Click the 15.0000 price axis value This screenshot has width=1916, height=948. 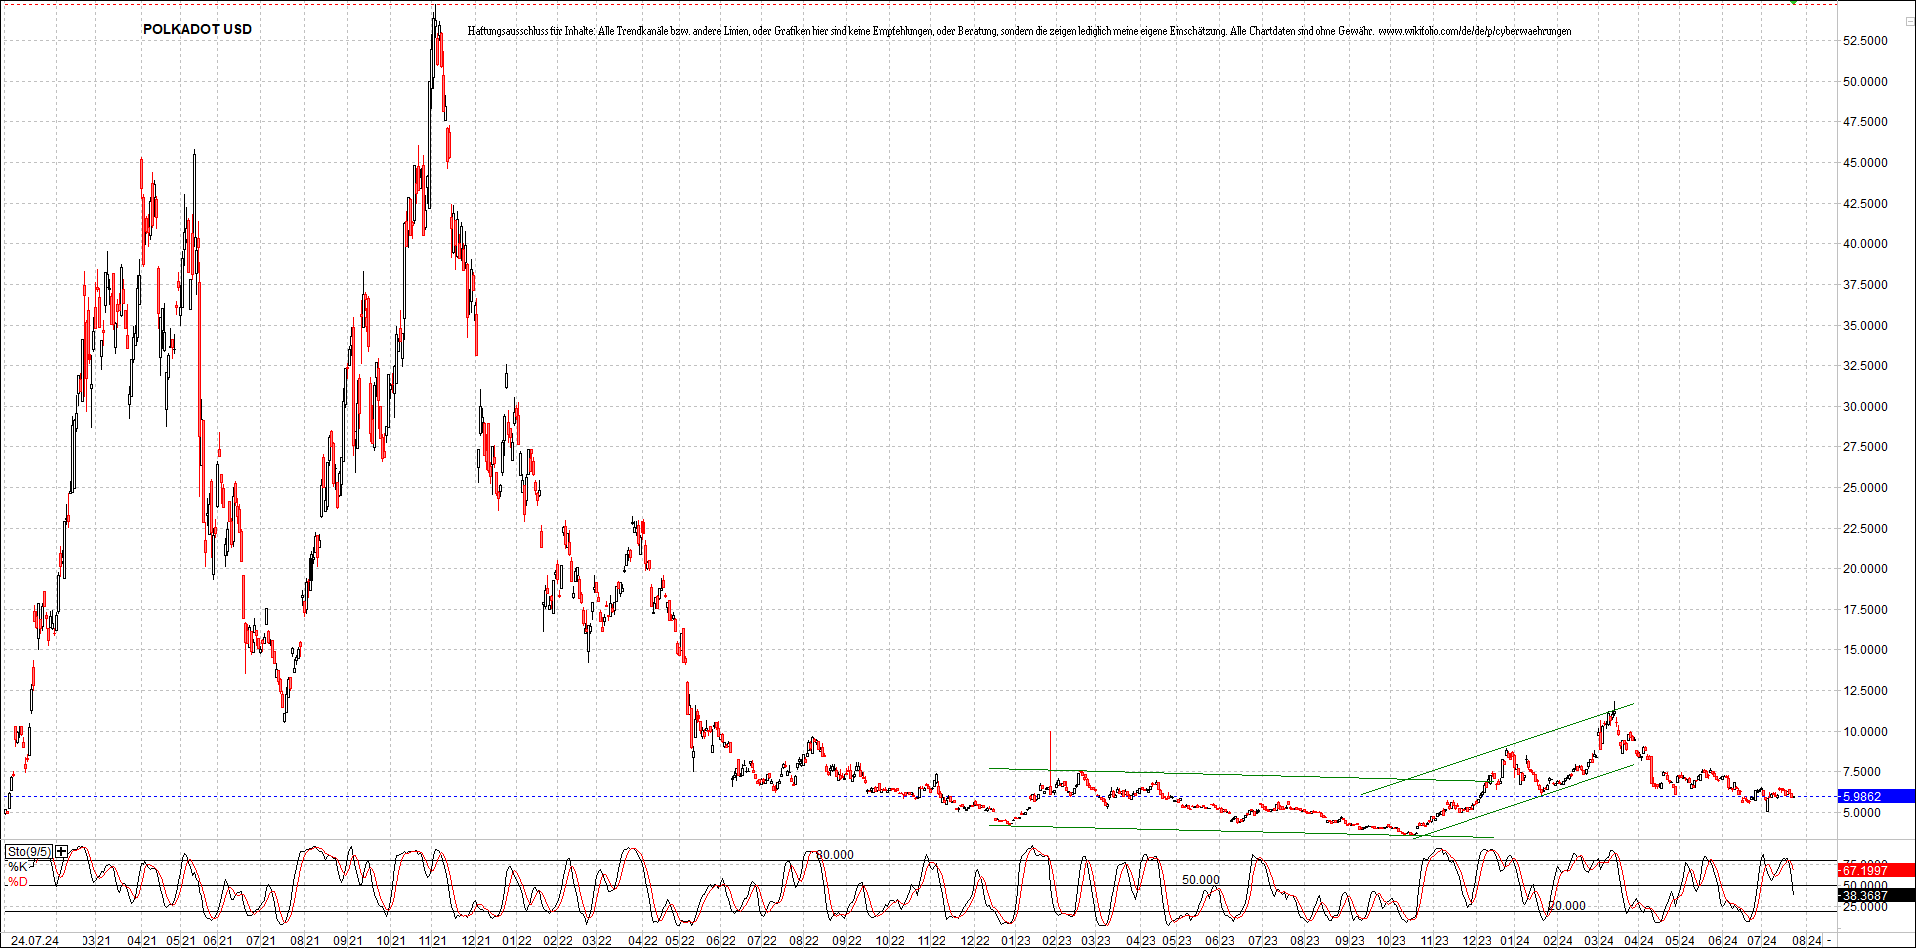point(1865,650)
